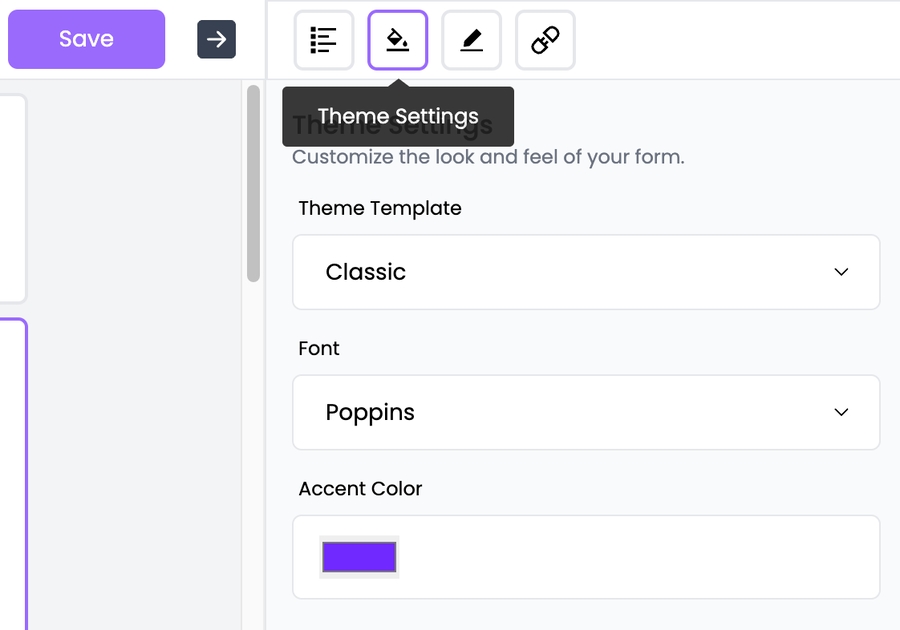Viewport: 900px width, 630px height.
Task: Click the 'Customize the look and feel' description
Action: tap(488, 157)
